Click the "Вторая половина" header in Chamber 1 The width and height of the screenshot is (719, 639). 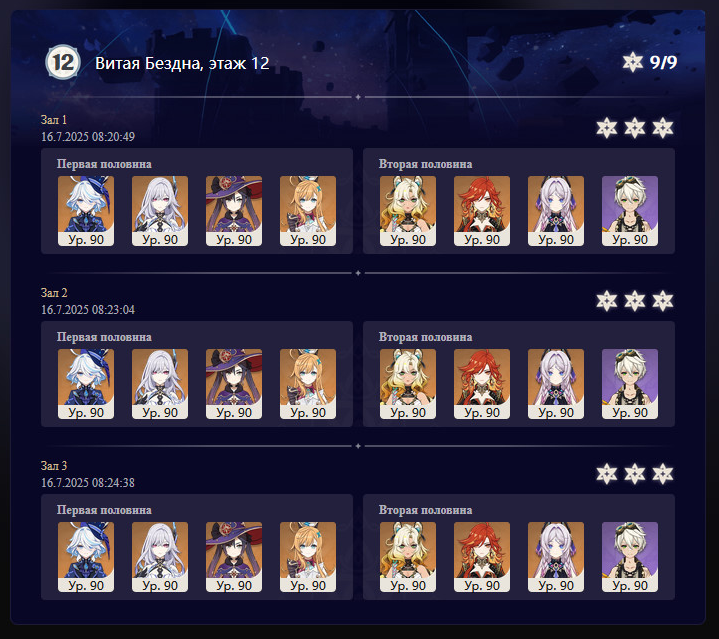(x=426, y=164)
